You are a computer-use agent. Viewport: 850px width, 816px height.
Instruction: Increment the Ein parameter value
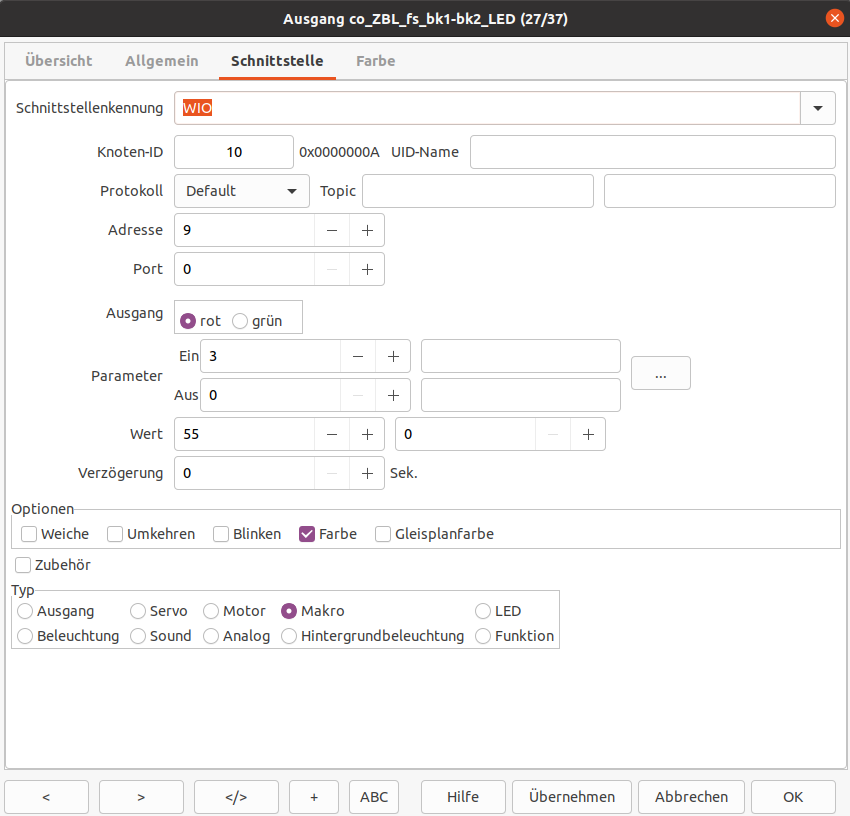(x=393, y=356)
